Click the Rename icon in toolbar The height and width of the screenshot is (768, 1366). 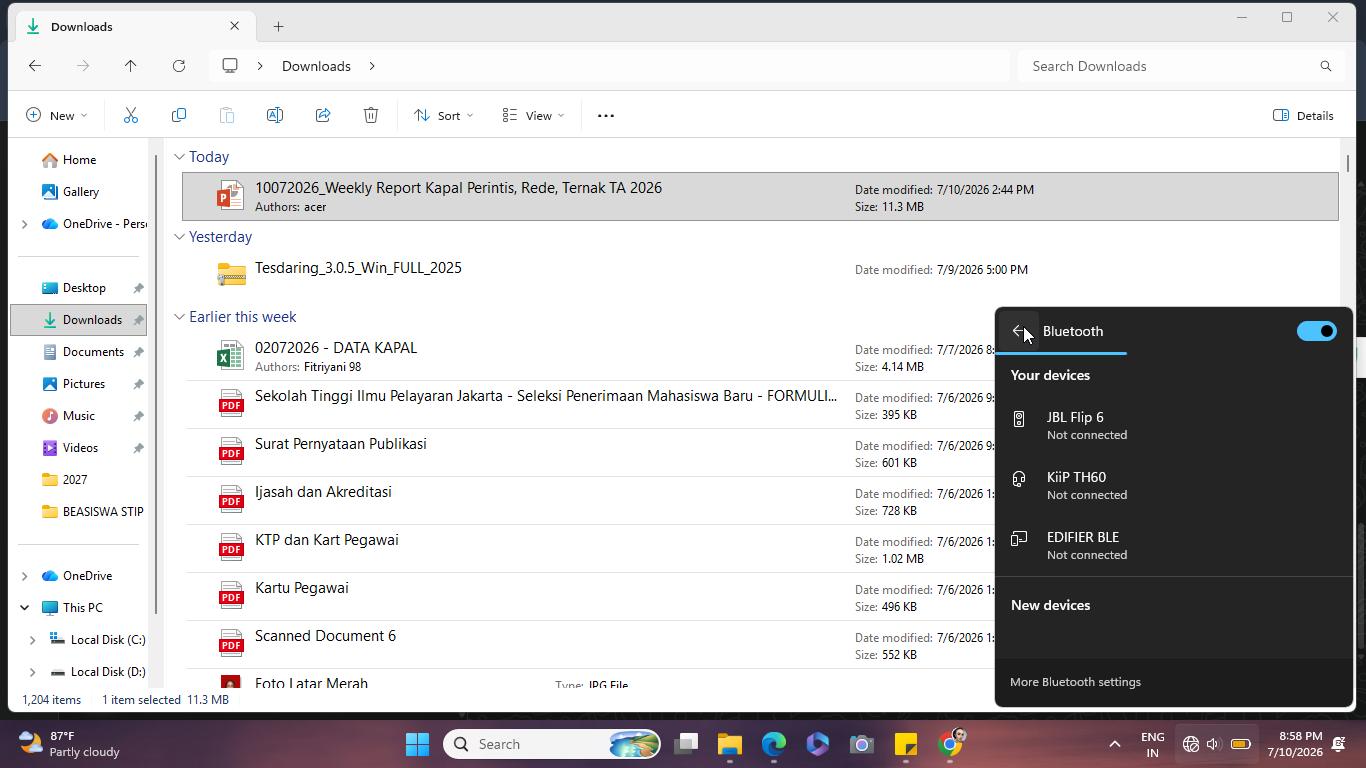tap(275, 115)
